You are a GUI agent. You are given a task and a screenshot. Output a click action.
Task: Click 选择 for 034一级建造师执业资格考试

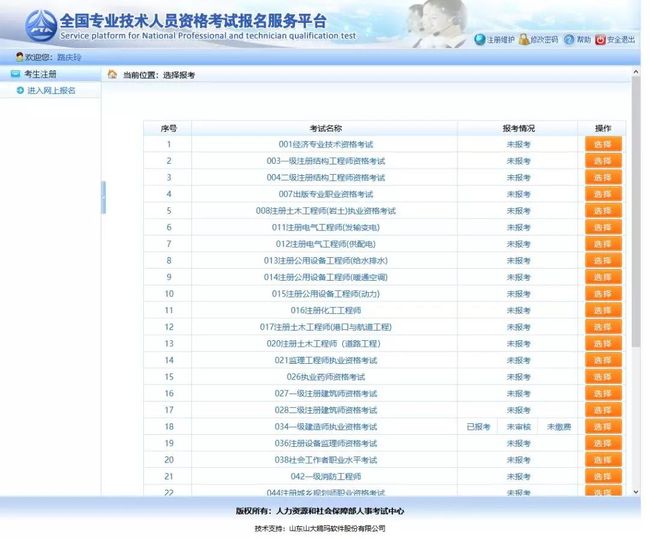click(x=603, y=426)
